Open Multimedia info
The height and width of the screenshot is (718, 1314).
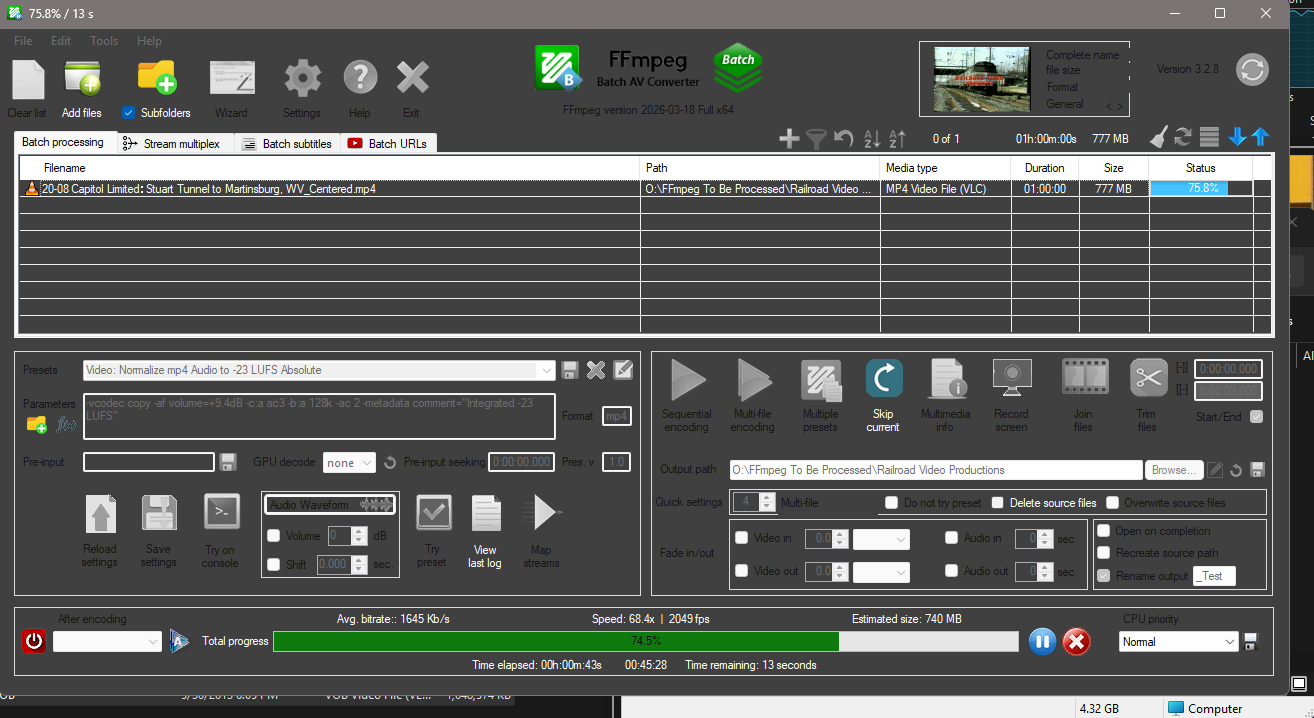(946, 380)
